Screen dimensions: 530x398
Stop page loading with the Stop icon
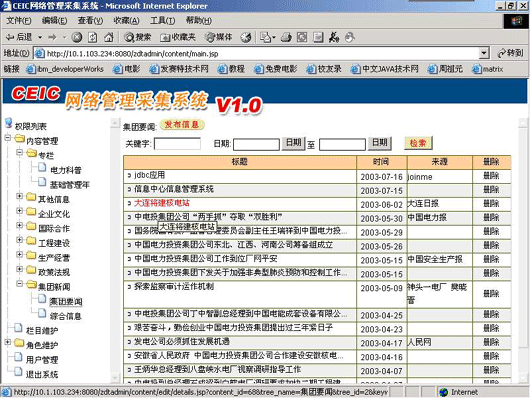(x=77, y=37)
